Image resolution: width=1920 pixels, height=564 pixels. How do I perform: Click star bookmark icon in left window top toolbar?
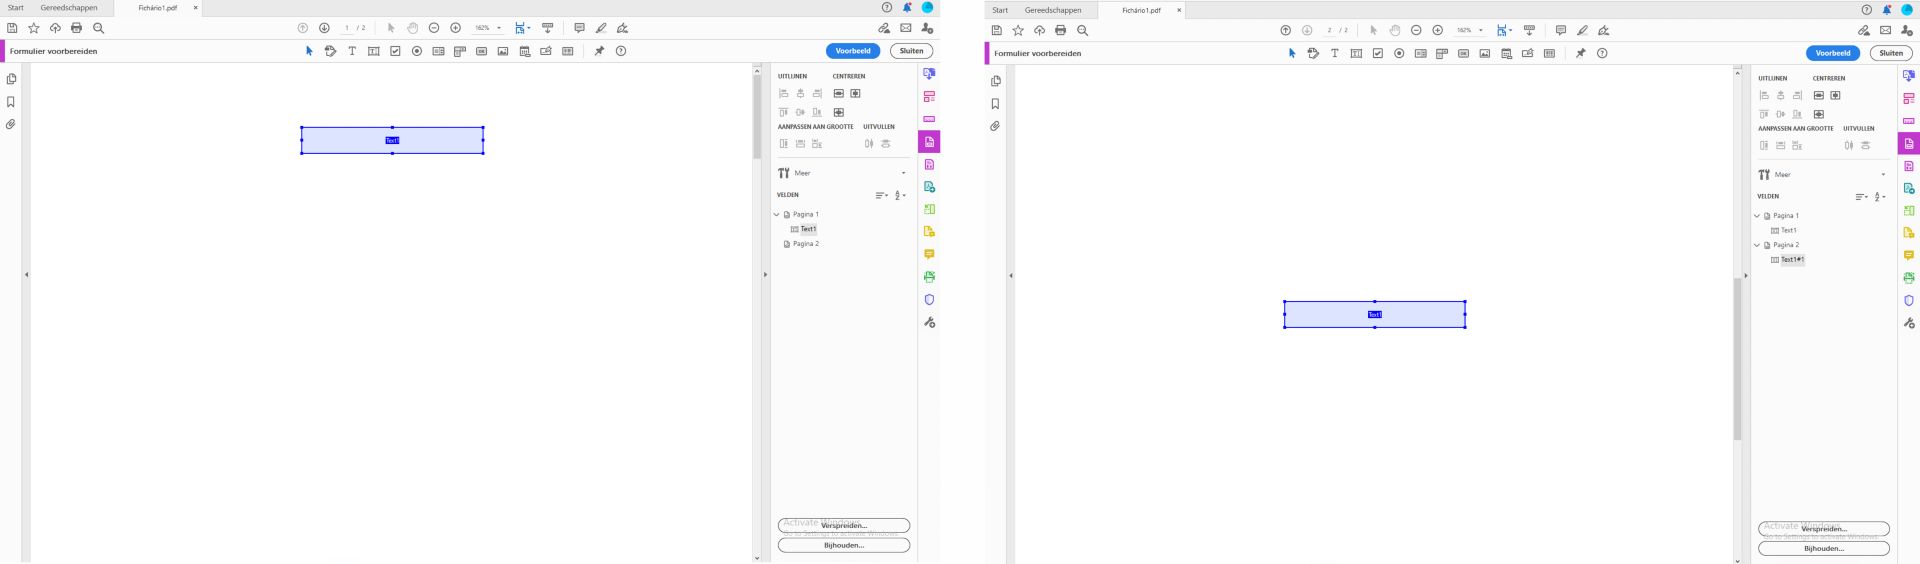34,28
